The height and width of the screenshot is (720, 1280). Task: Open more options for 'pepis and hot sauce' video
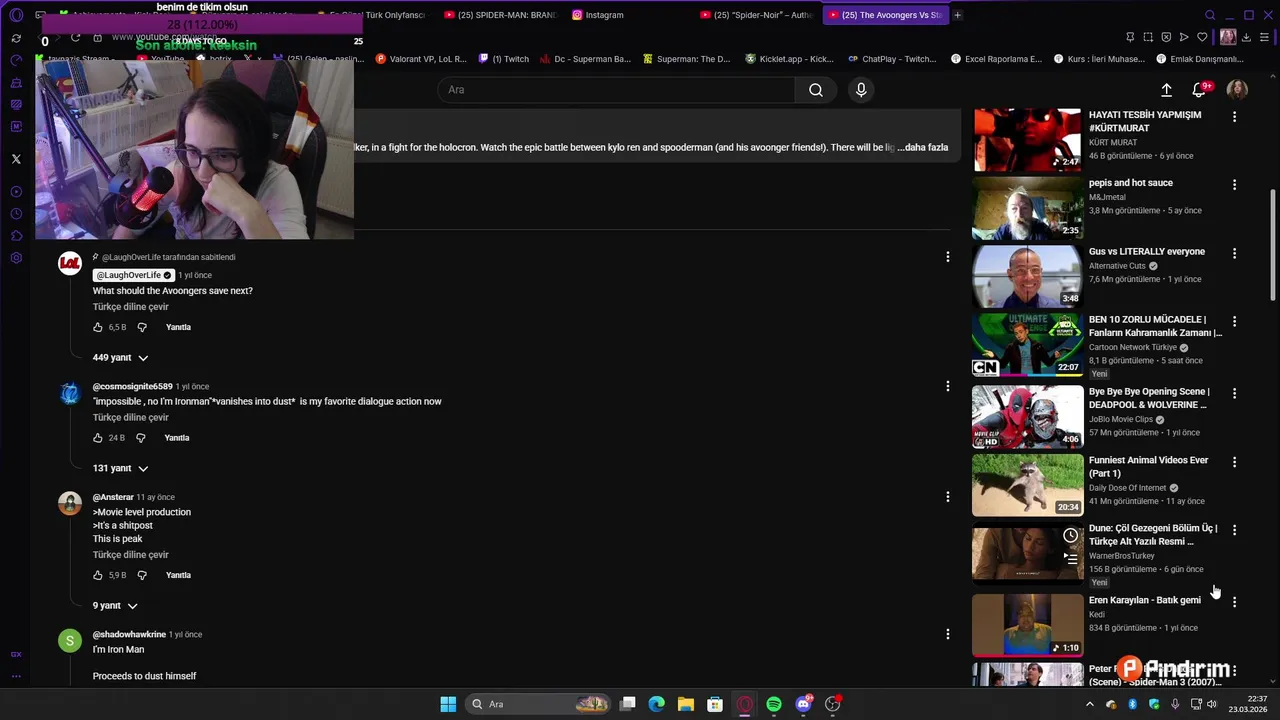coord(1234,185)
